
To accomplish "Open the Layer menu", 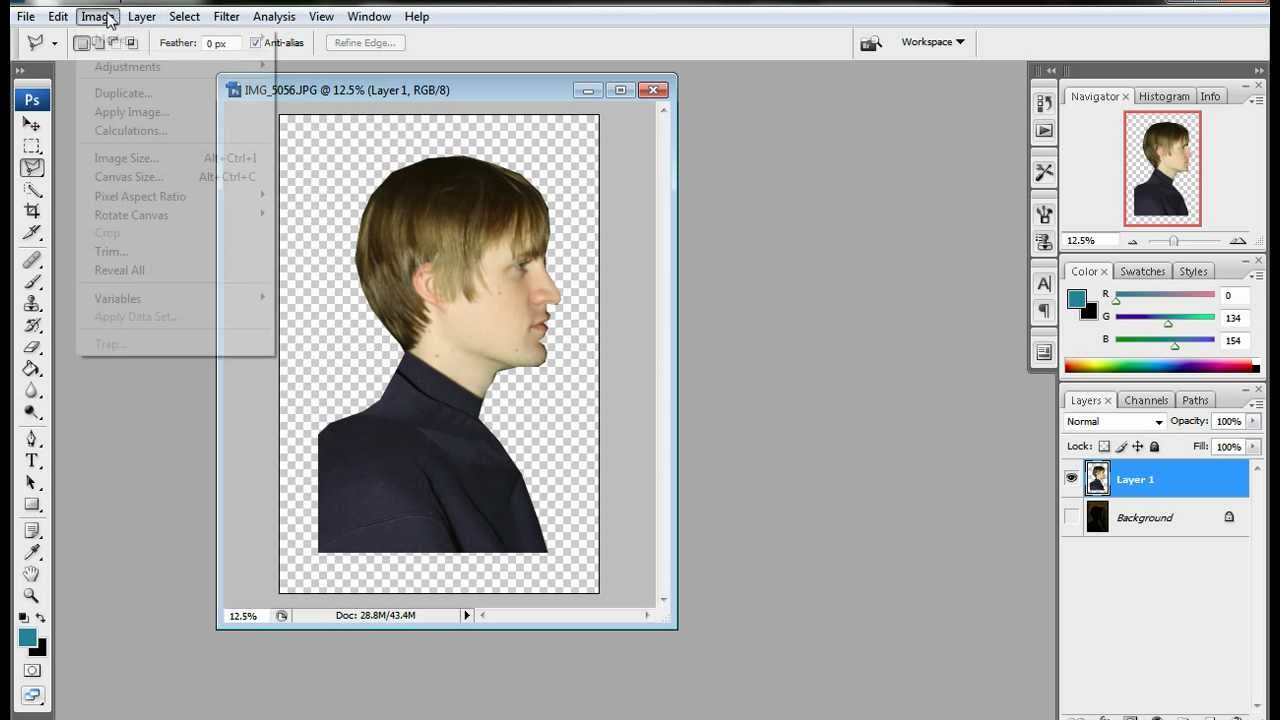I will (141, 16).
